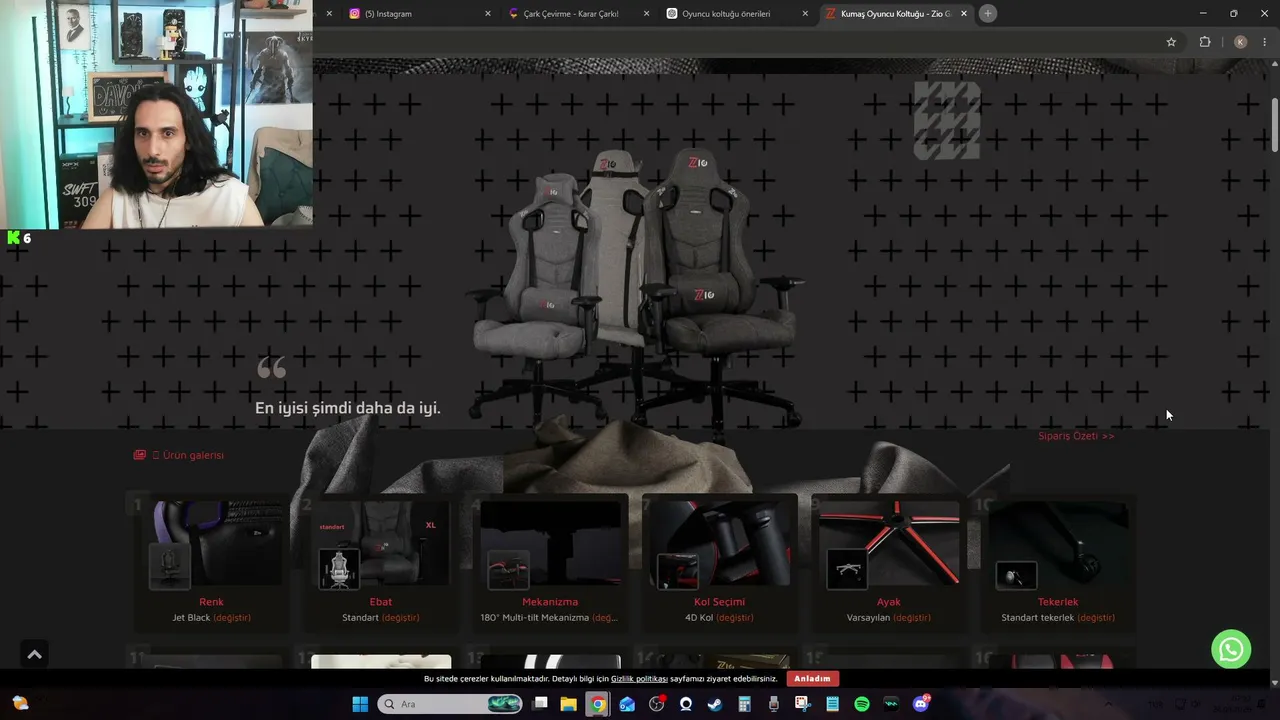Screen dimensions: 1280x720
Task: Click the Ürün galerisi gallery icon
Action: point(139,455)
